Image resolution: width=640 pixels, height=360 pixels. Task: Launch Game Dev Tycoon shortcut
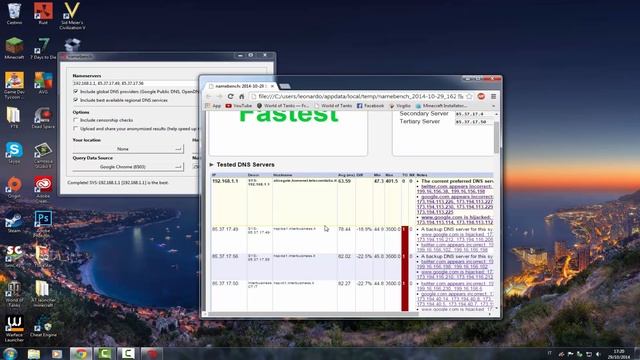point(14,85)
